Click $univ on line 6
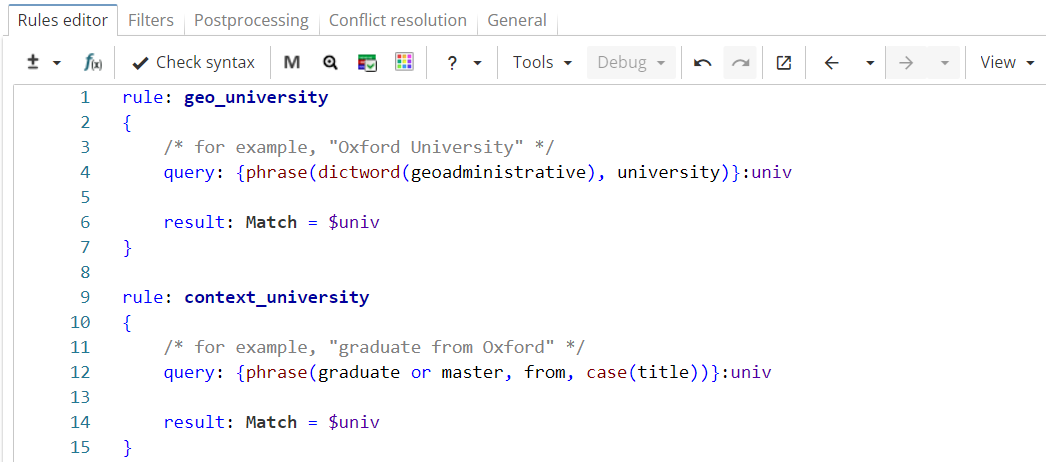The image size is (1046, 462). (x=354, y=223)
